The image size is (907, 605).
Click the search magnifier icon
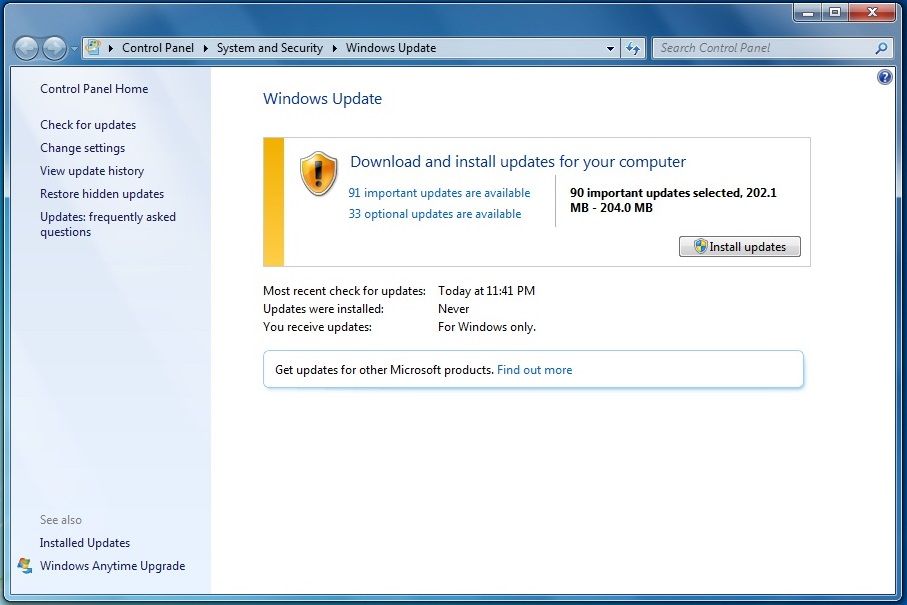coord(881,48)
